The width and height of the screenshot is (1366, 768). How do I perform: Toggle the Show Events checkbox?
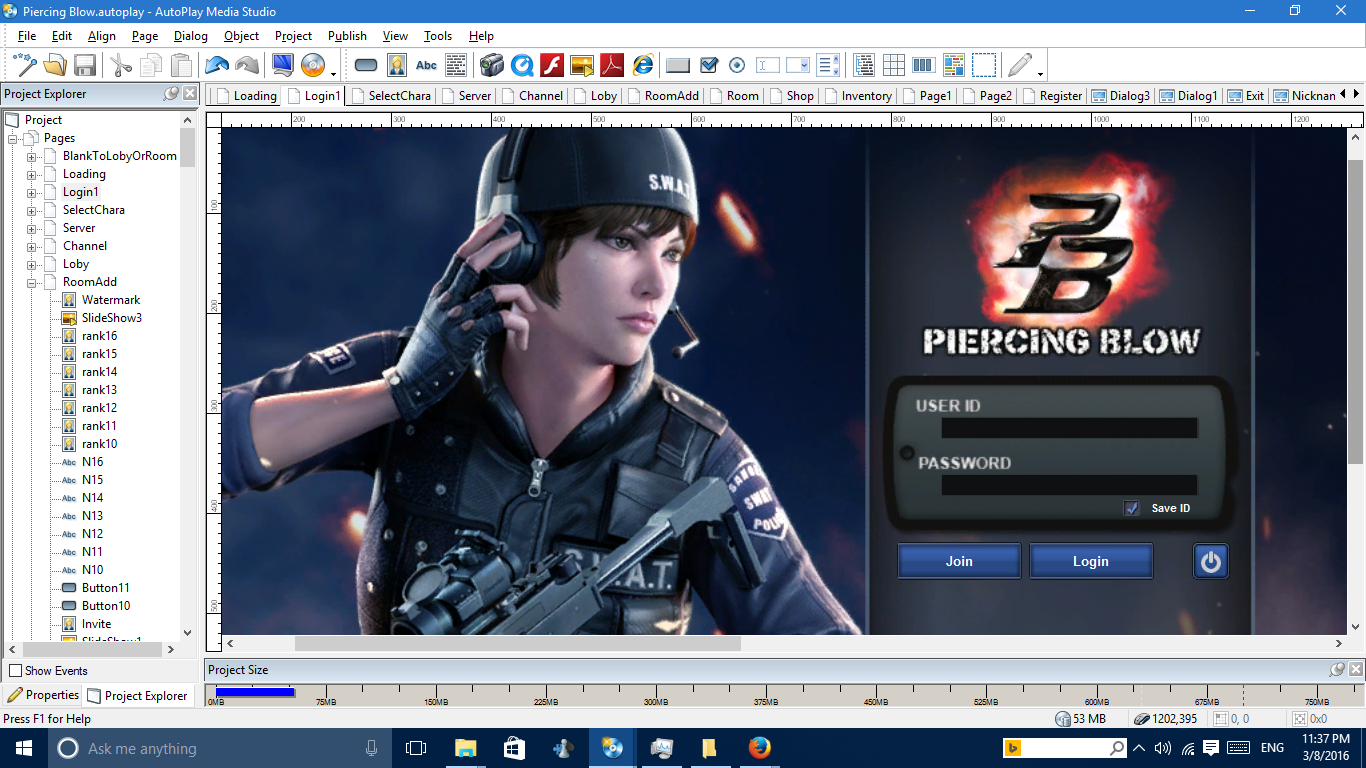click(x=15, y=671)
